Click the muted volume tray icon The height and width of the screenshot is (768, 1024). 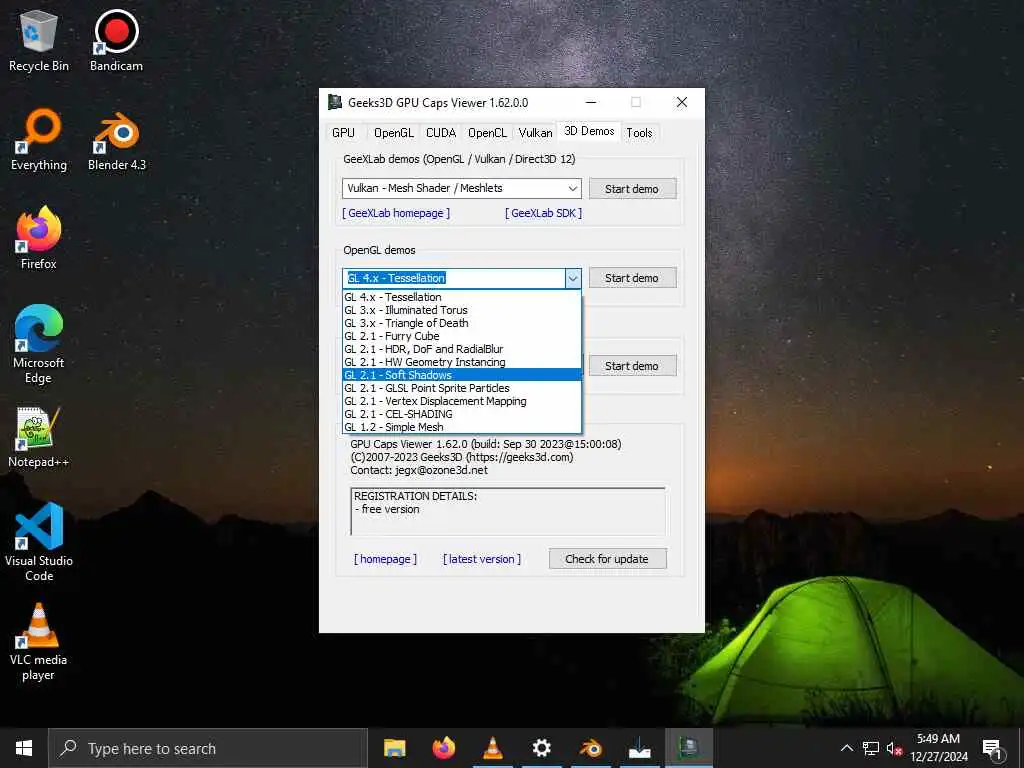(x=894, y=748)
